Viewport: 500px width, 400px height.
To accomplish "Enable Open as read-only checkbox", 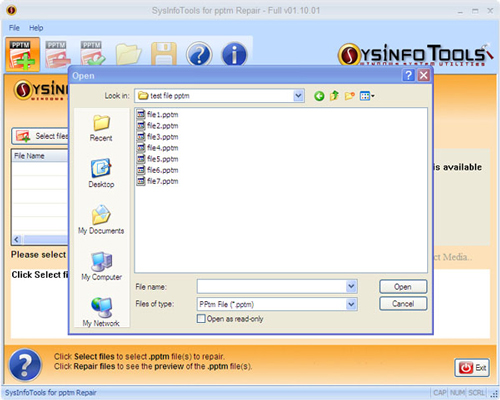I will pyautogui.click(x=201, y=319).
